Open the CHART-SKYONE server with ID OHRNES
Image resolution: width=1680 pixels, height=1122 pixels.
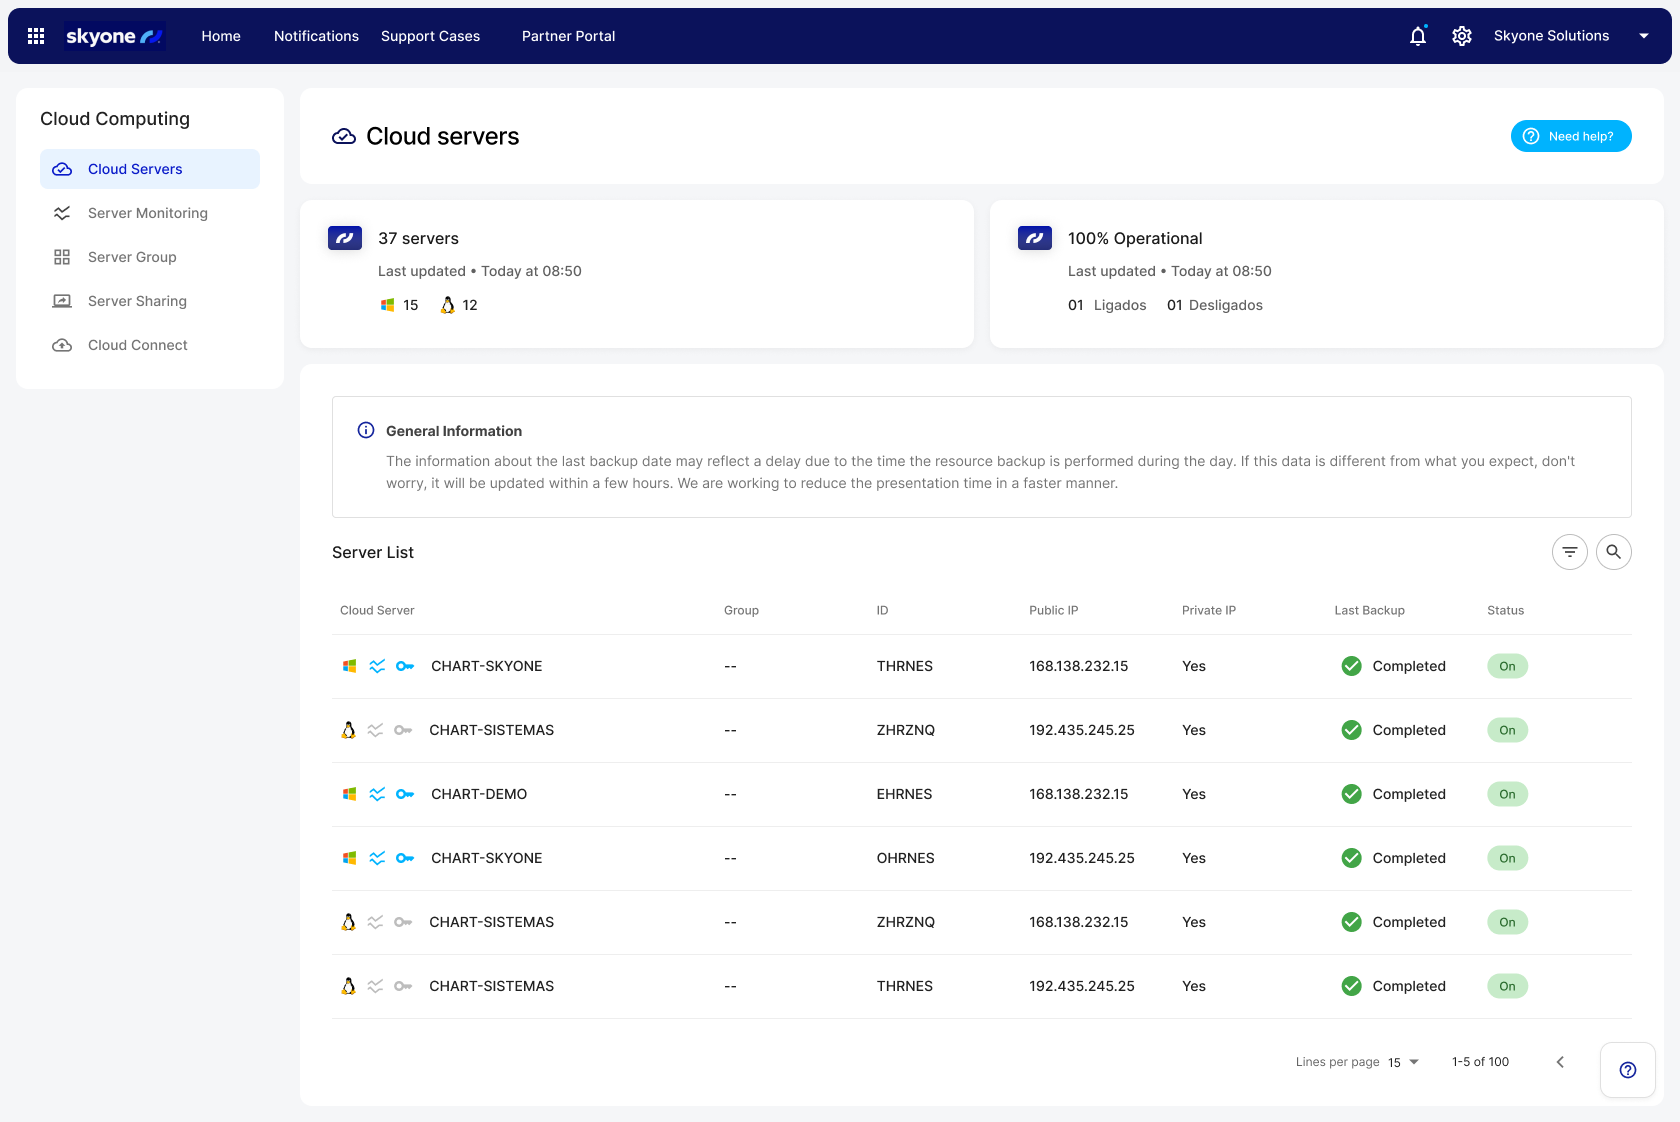[x=487, y=858]
